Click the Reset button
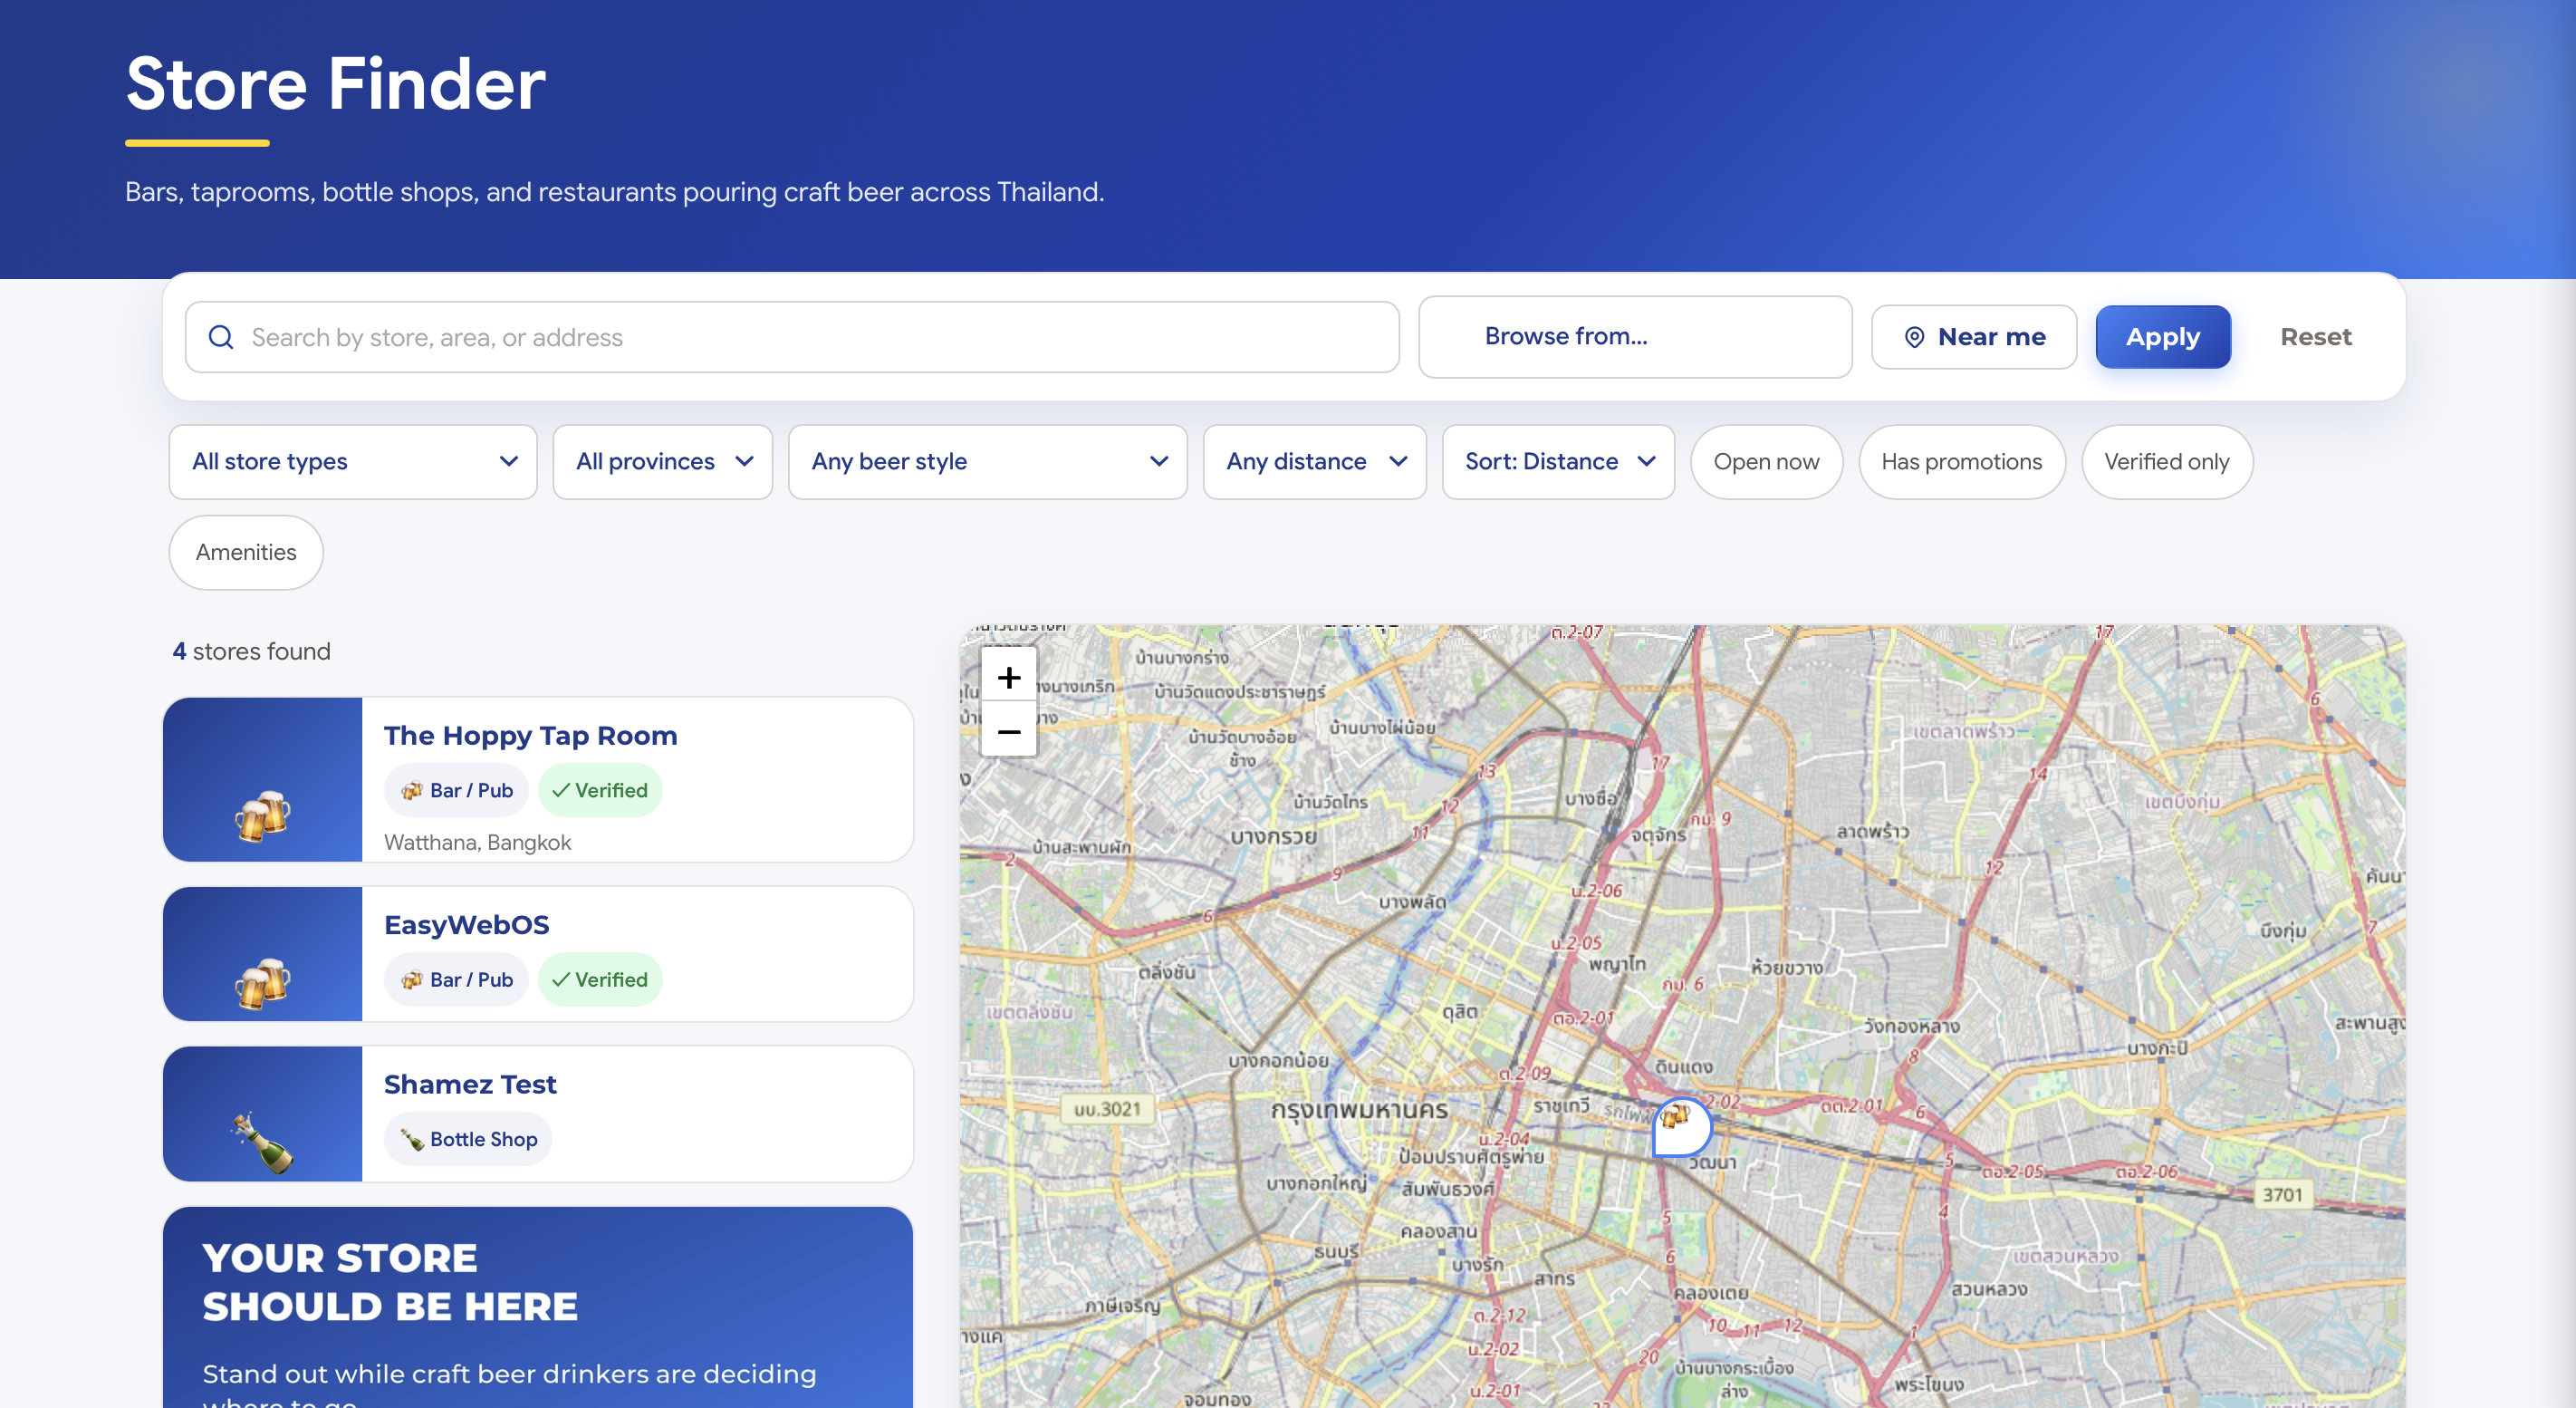This screenshot has width=2576, height=1408. [2315, 337]
